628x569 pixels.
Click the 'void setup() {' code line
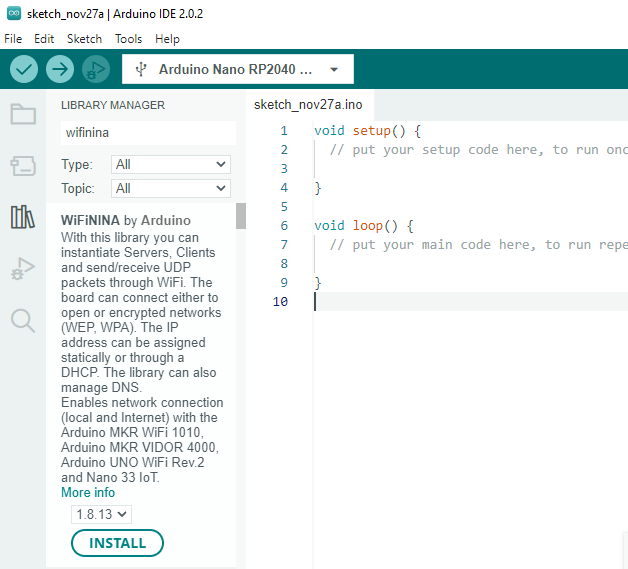point(367,131)
